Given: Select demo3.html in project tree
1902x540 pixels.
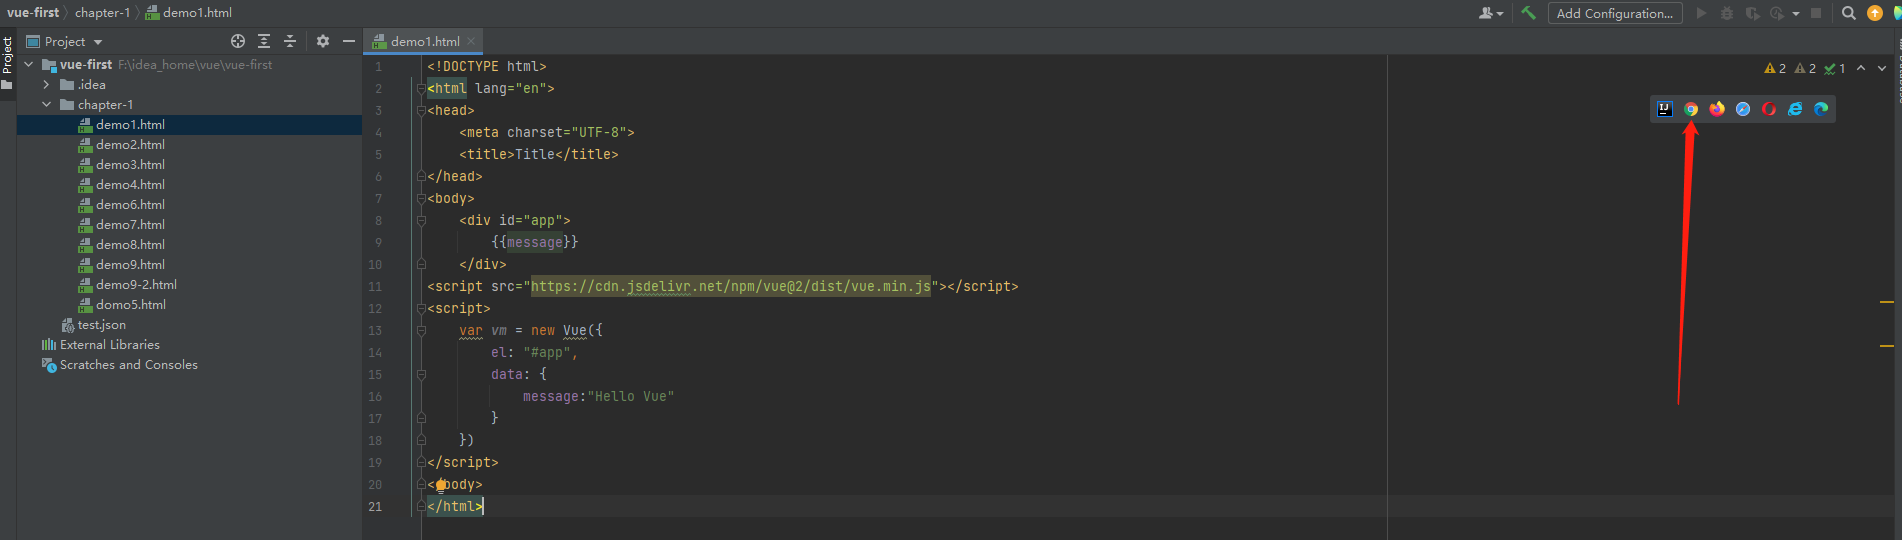Looking at the screenshot, I should click(130, 164).
